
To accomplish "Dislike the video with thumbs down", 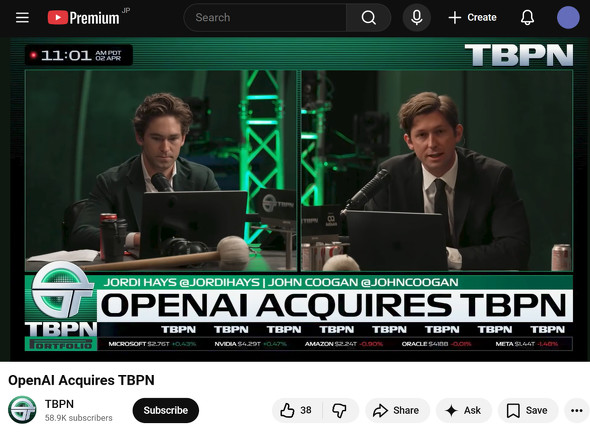I will point(340,410).
